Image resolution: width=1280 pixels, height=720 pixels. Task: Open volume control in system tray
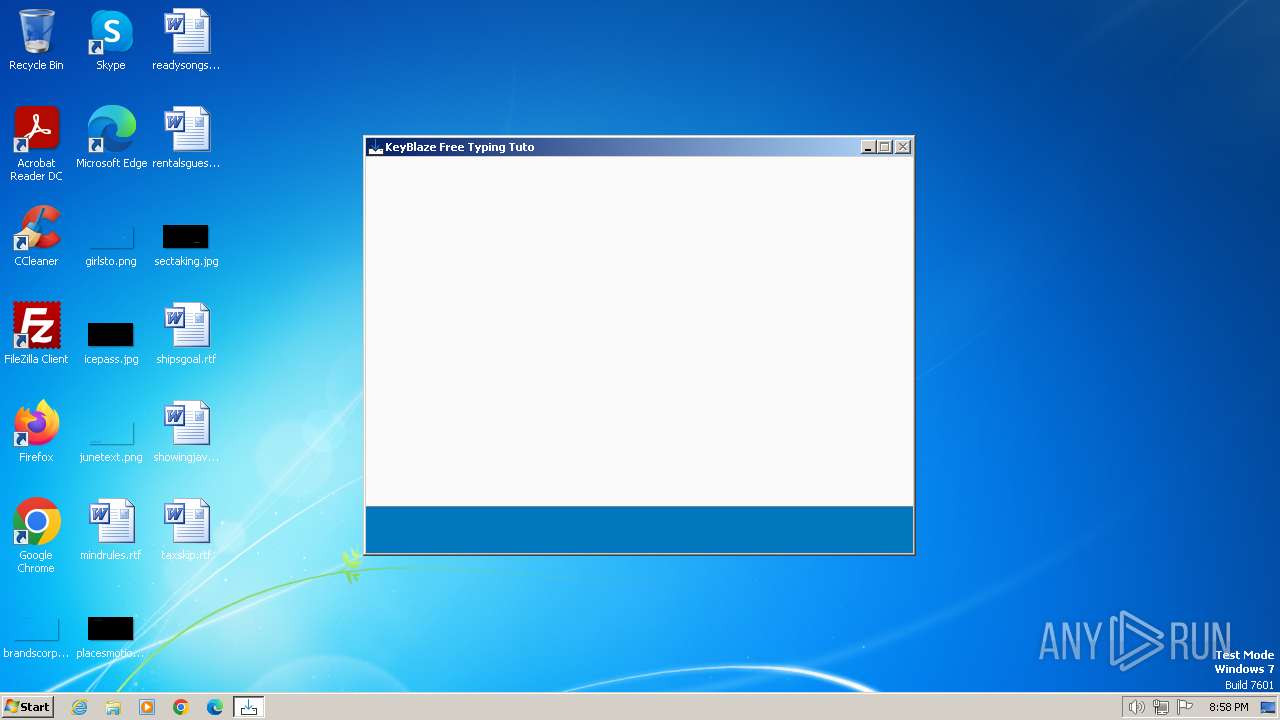1136,707
